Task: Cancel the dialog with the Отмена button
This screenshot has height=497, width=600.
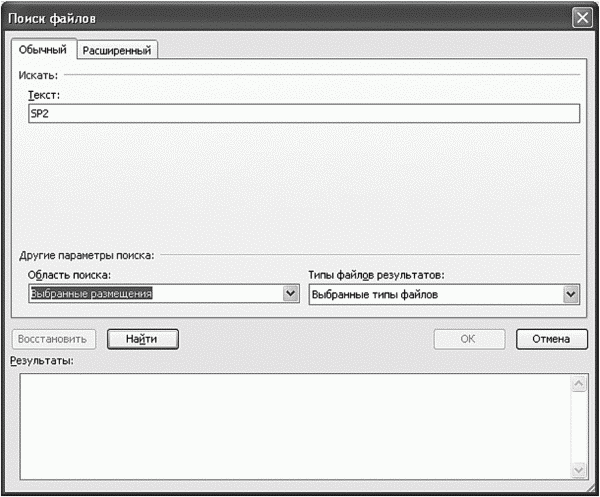Action: 551,339
